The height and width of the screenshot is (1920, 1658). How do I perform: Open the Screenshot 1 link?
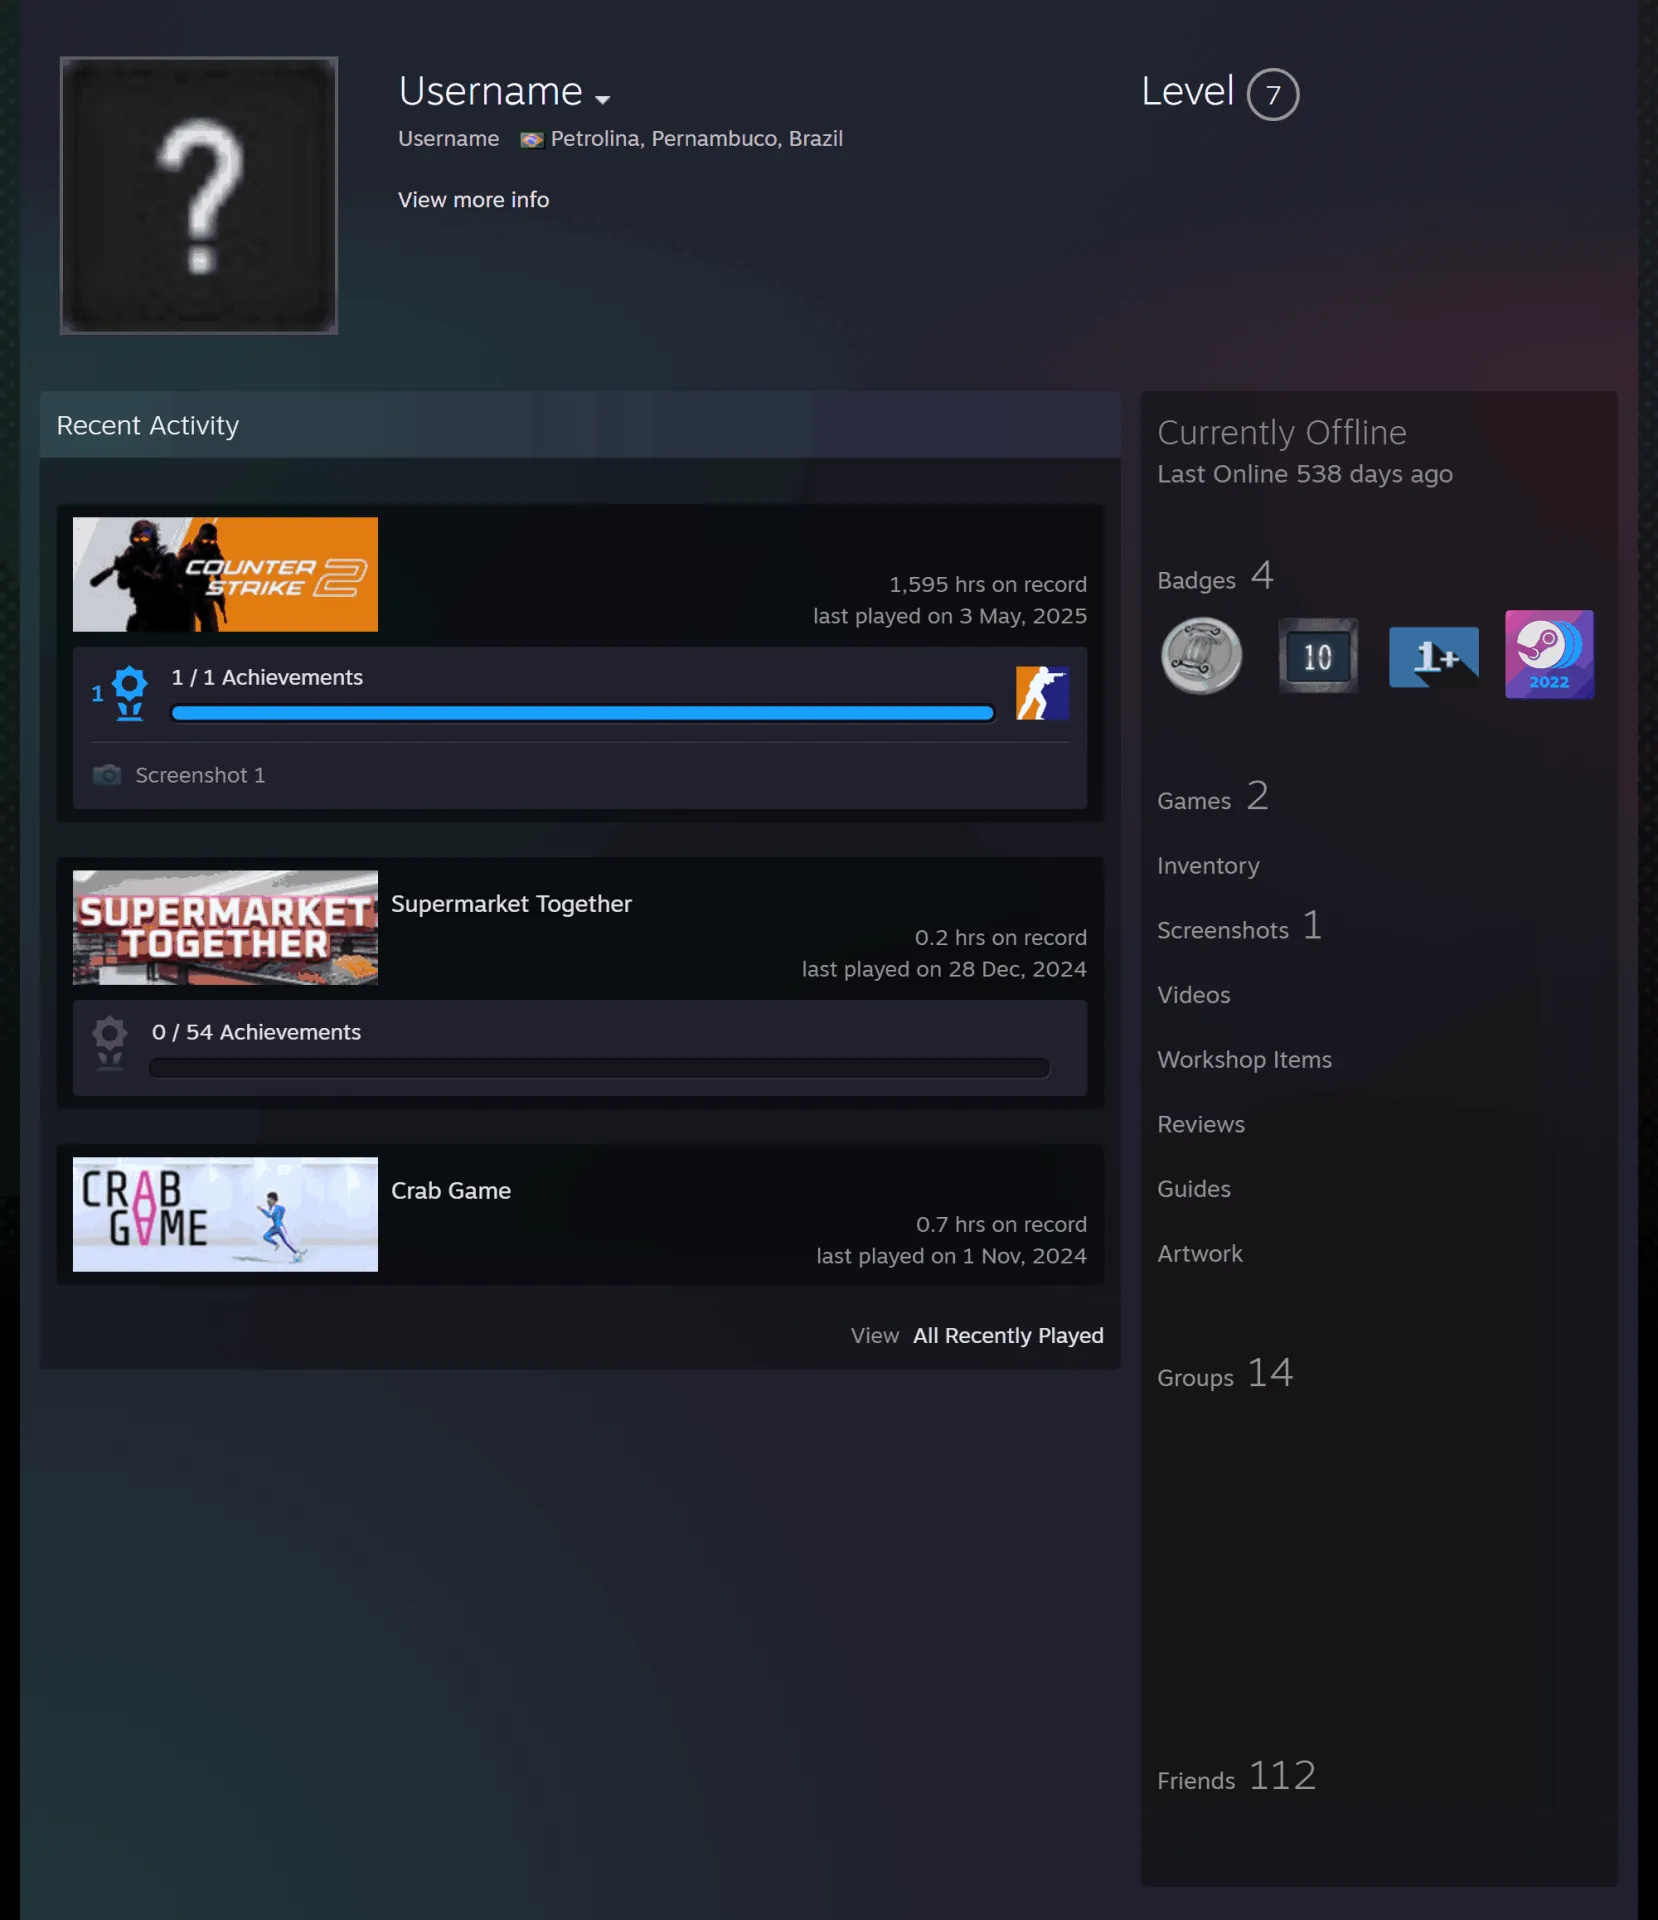(x=200, y=775)
